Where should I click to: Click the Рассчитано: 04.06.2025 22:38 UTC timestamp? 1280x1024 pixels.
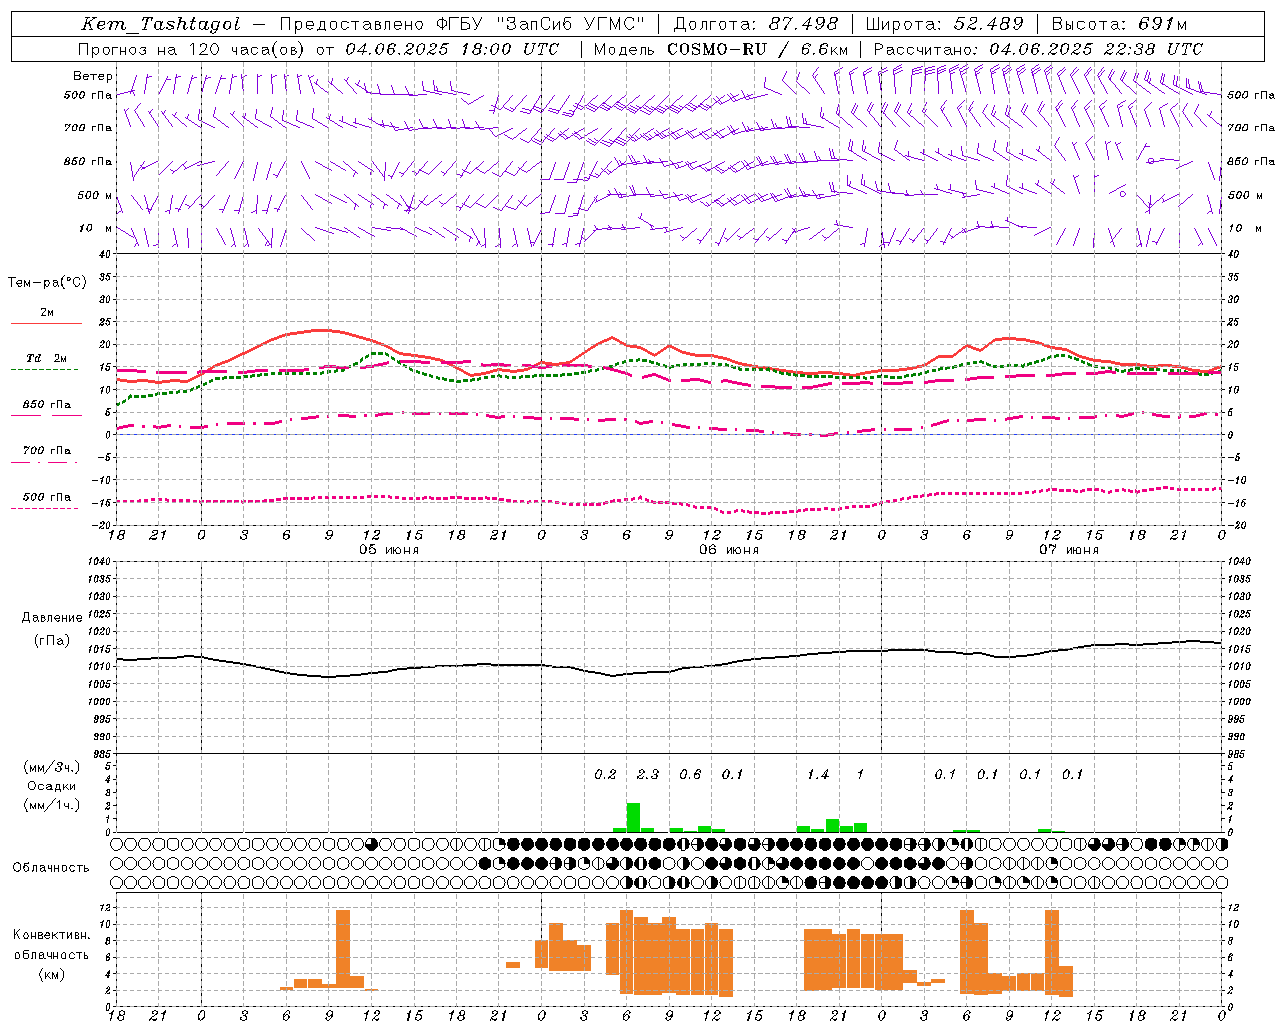(x=1038, y=49)
